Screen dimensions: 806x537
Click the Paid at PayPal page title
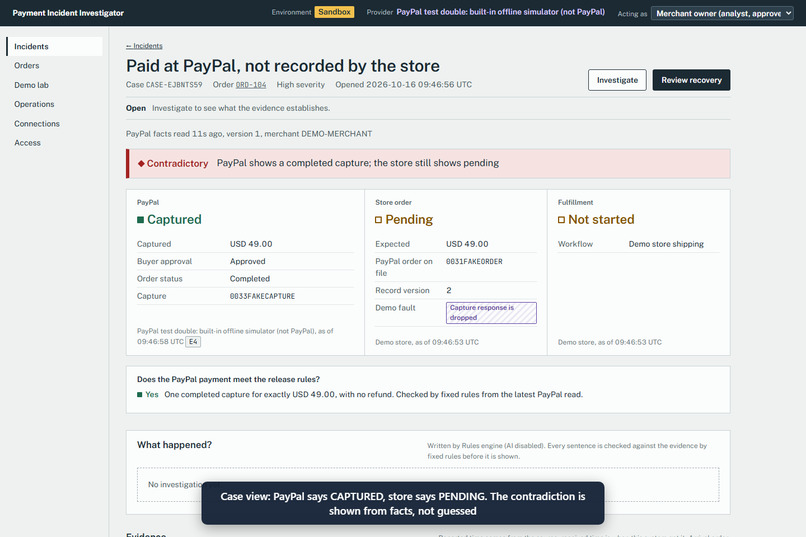point(283,66)
